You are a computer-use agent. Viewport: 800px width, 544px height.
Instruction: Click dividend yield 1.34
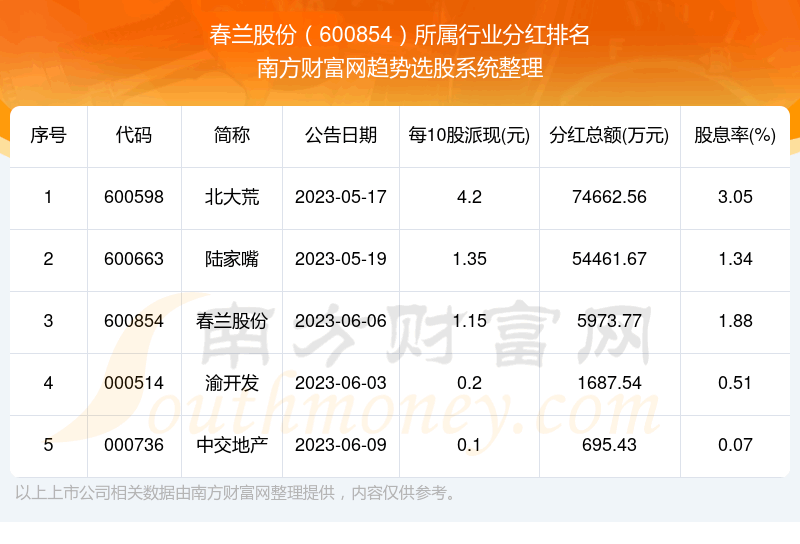click(735, 259)
